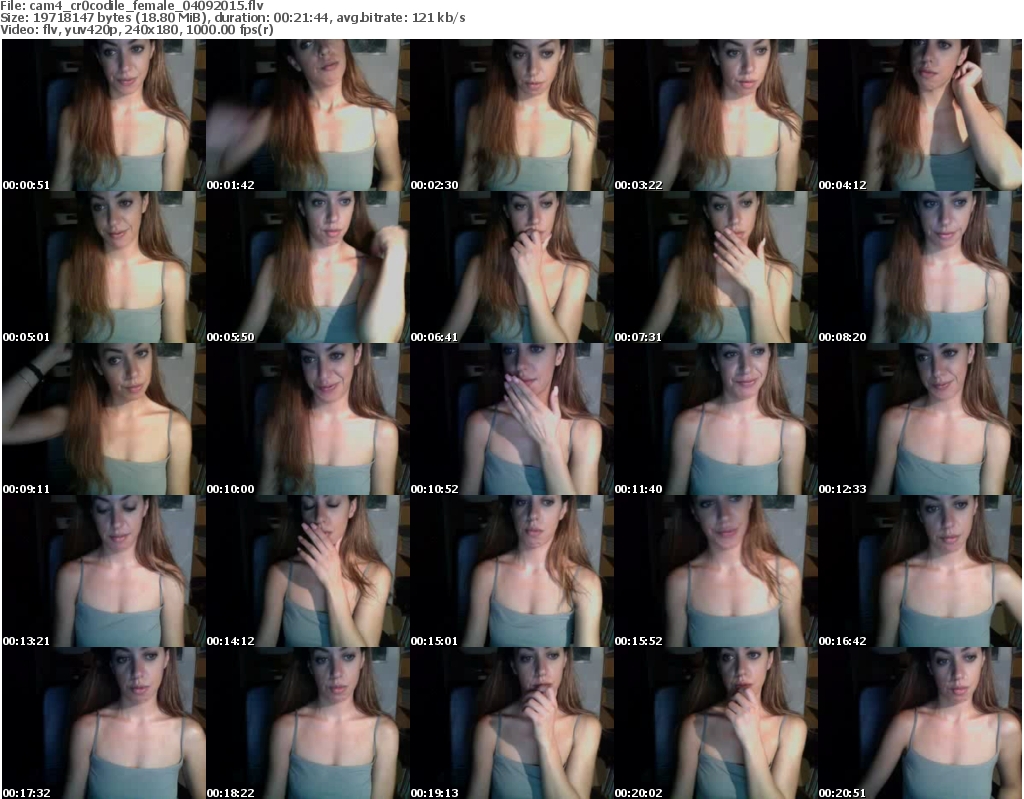The height and width of the screenshot is (799, 1024).
Task: Click the frame timestamped 00:05:01
Action: pos(103,267)
